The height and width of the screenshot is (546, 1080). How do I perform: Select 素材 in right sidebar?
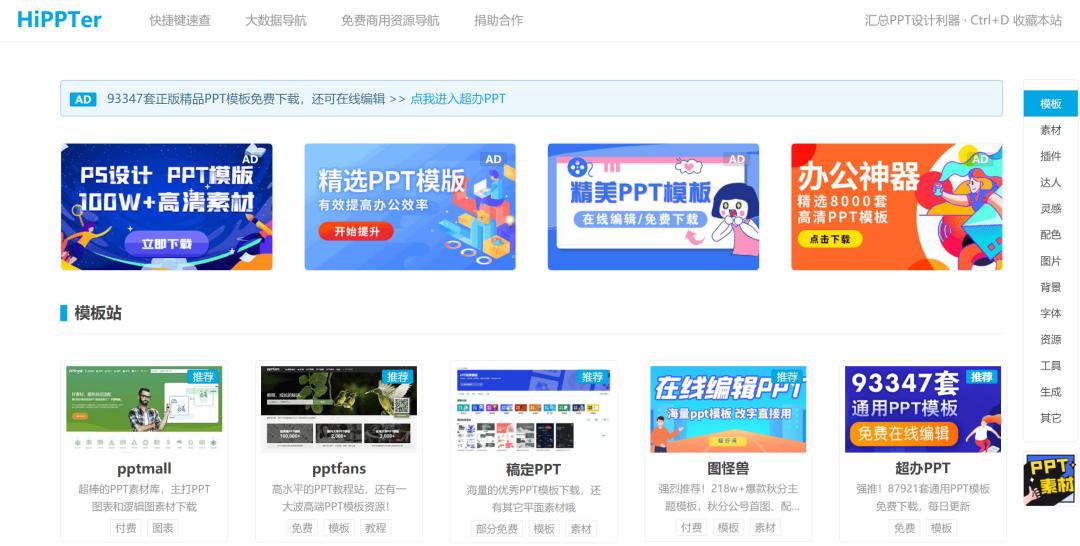click(1050, 130)
